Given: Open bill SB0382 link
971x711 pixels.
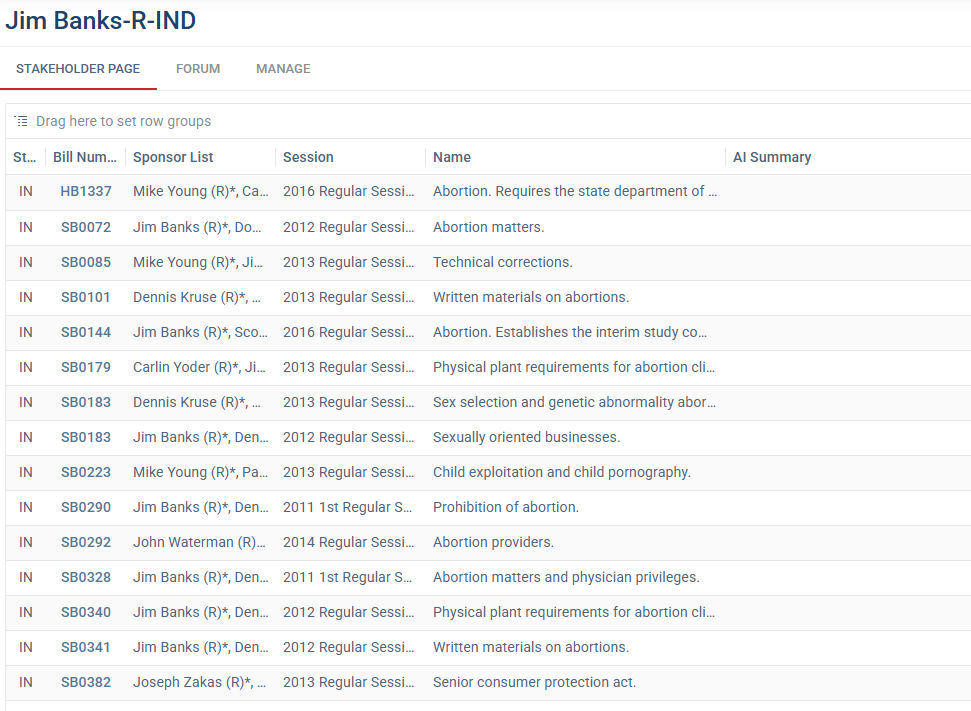Looking at the screenshot, I should point(86,682).
